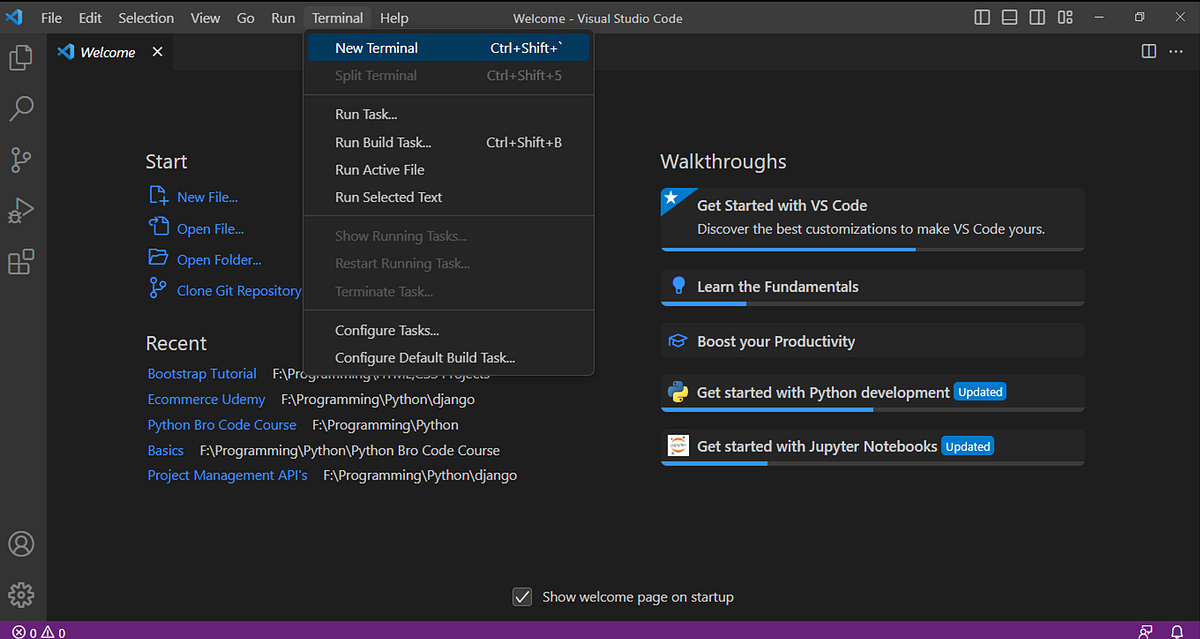Open the File menu
Viewport: 1200px width, 639px height.
point(51,18)
